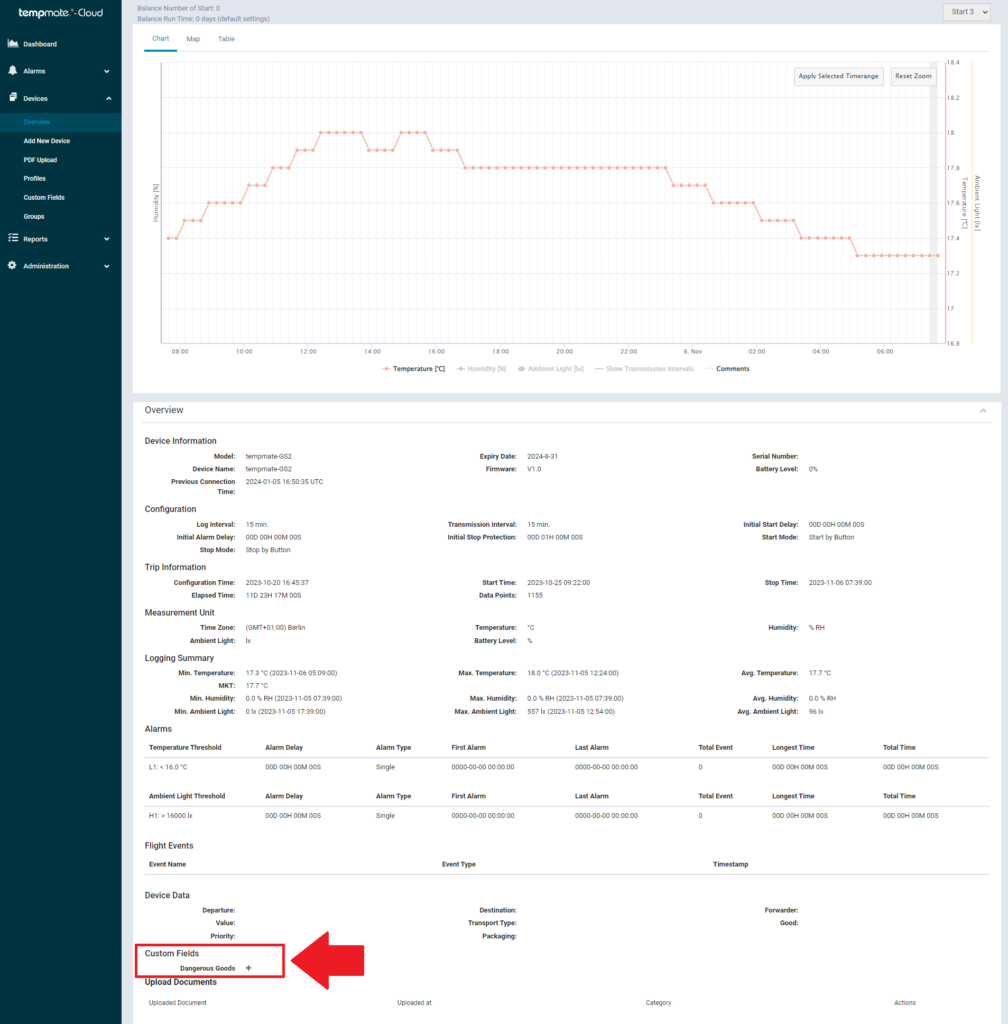Open Dashboard from the sidebar

40,44
